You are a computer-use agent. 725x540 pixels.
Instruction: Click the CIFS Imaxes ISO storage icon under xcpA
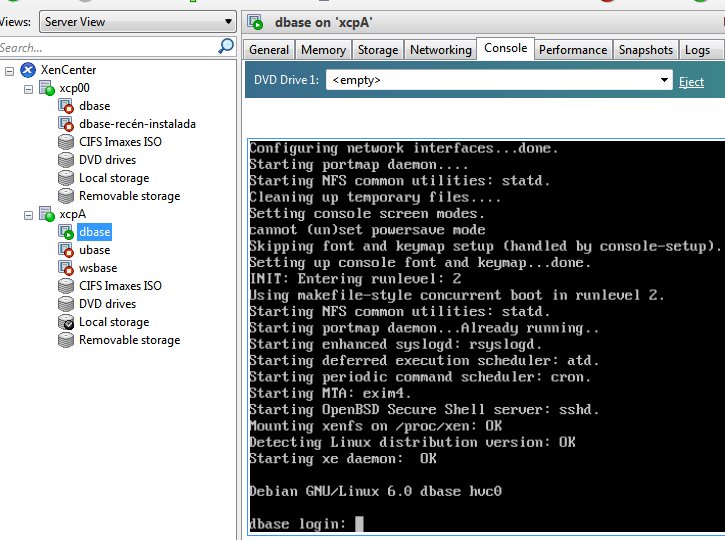tap(66, 286)
